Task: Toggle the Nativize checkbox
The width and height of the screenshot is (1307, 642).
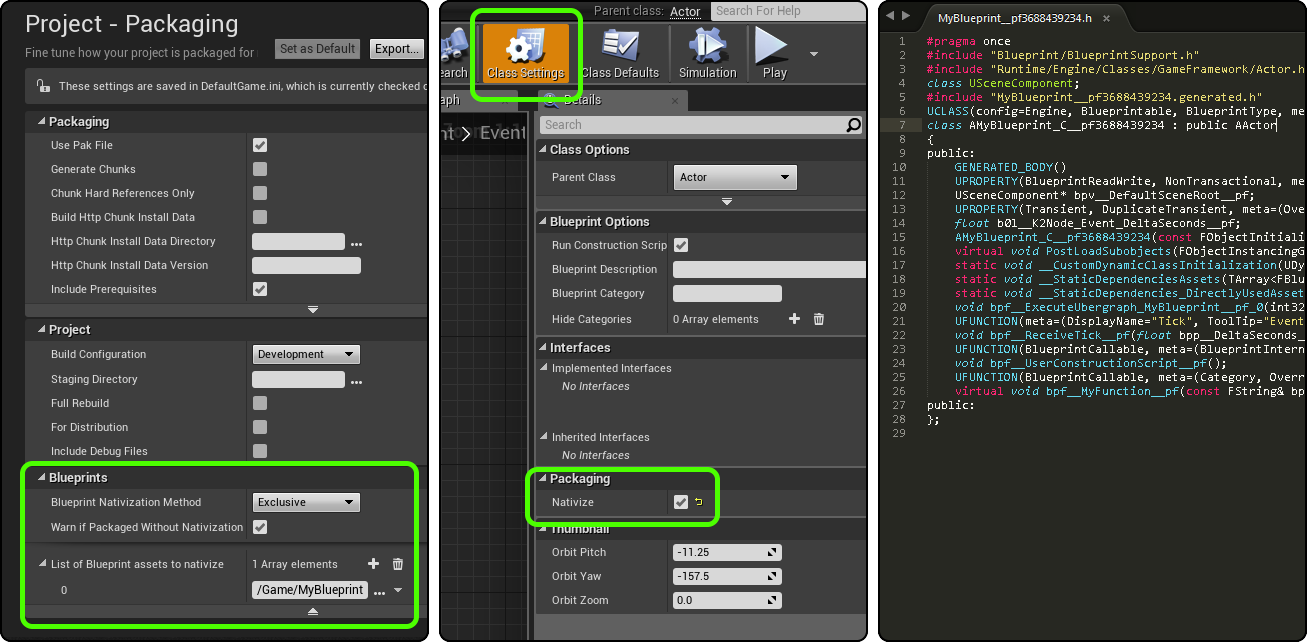Action: (x=681, y=502)
